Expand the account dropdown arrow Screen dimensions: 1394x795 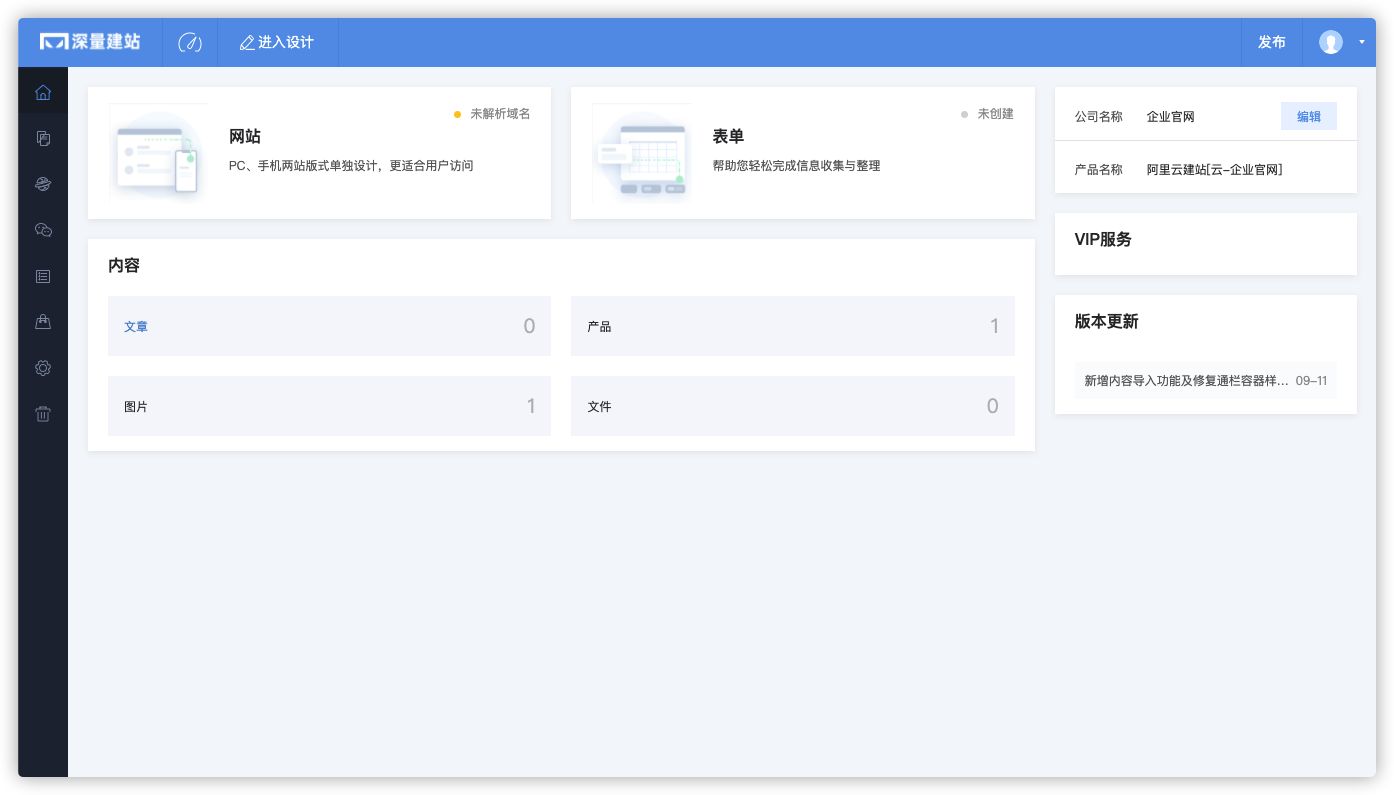[x=1362, y=42]
